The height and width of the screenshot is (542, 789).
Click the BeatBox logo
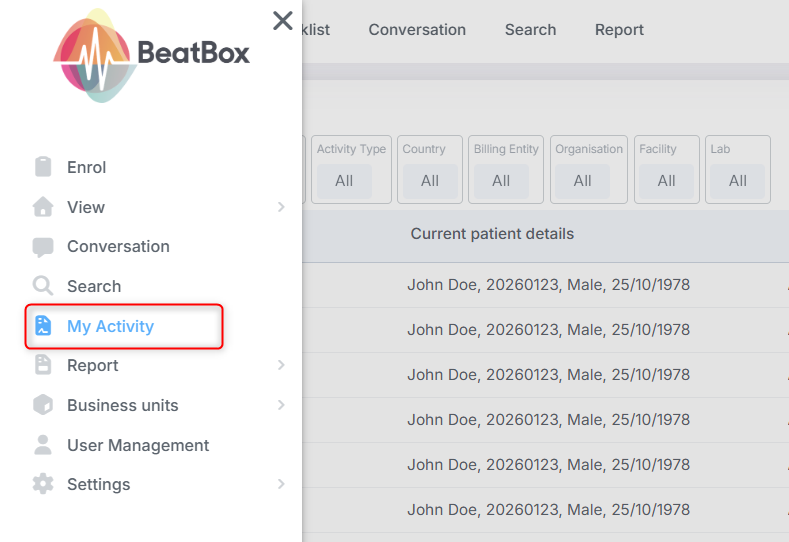(x=151, y=55)
